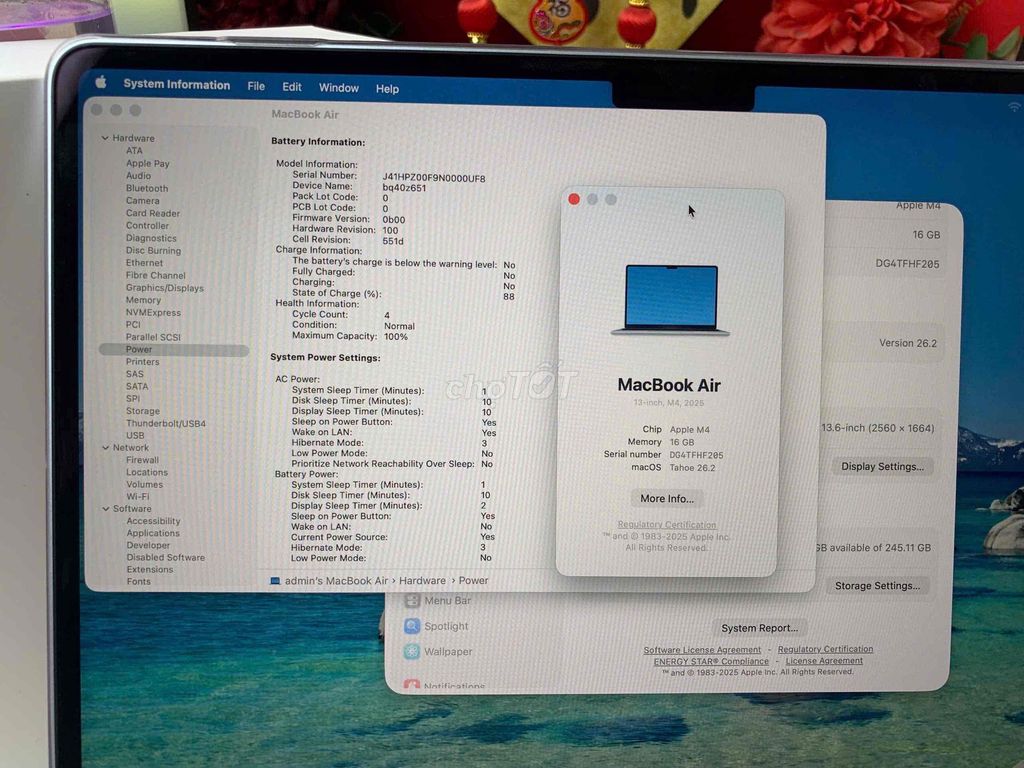
Task: Select the highlighted Power item
Action: pyautogui.click(x=174, y=349)
